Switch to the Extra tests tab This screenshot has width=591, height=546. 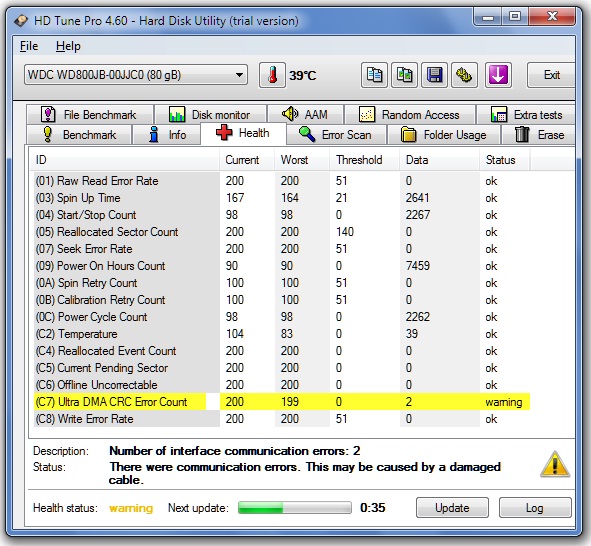pyautogui.click(x=526, y=115)
